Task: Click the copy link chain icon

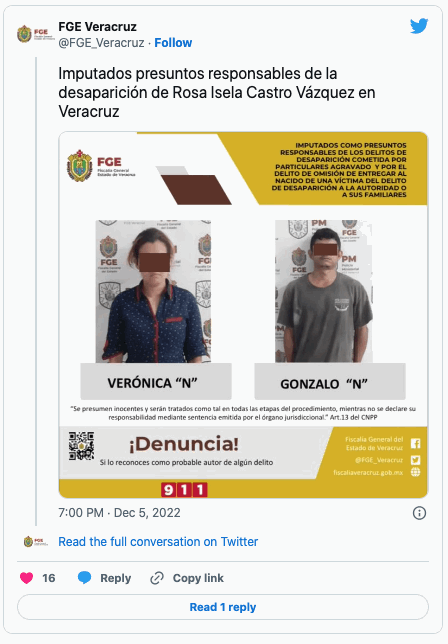Action: [x=157, y=578]
